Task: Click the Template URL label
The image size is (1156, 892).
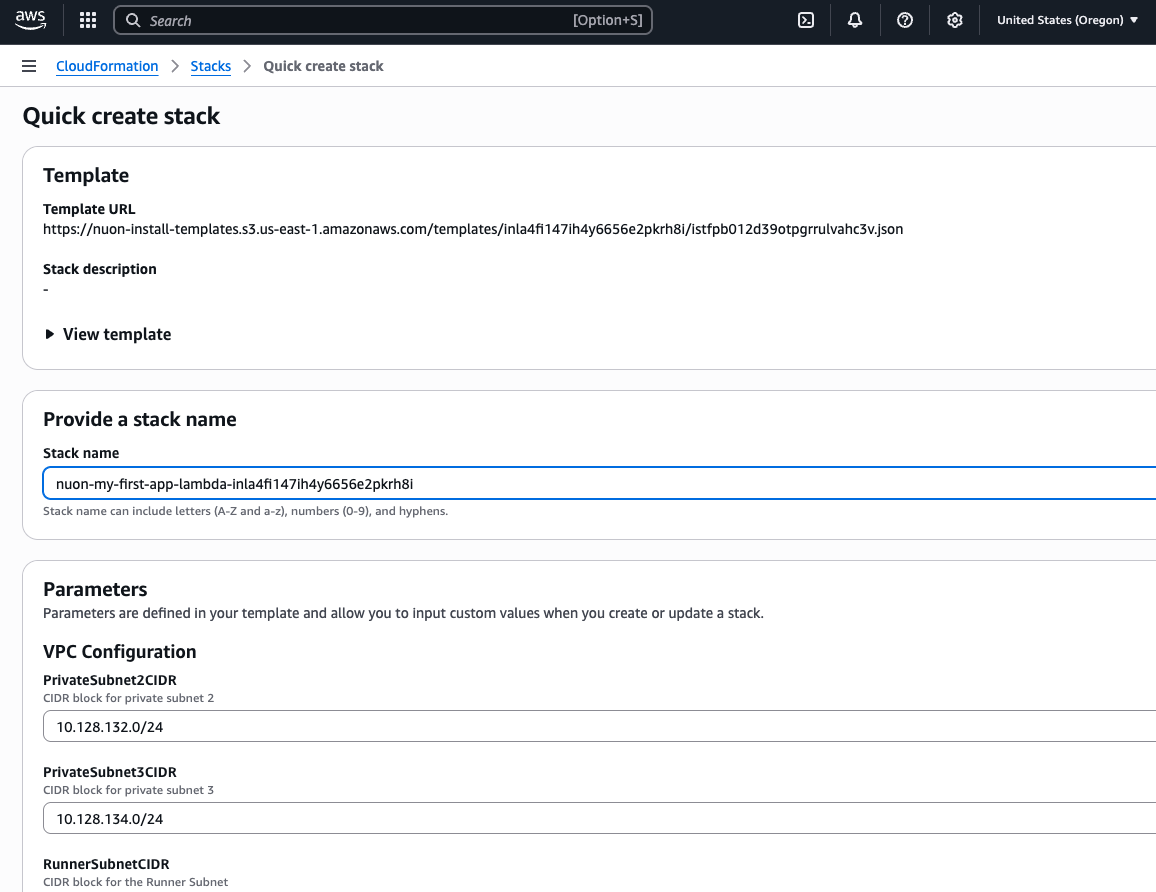Action: (89, 209)
